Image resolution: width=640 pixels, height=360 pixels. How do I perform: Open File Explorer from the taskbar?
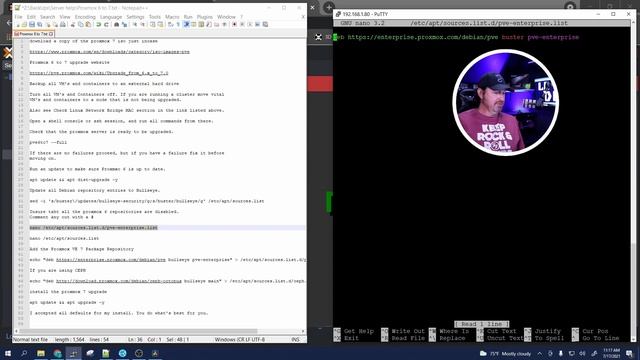(x=41, y=353)
